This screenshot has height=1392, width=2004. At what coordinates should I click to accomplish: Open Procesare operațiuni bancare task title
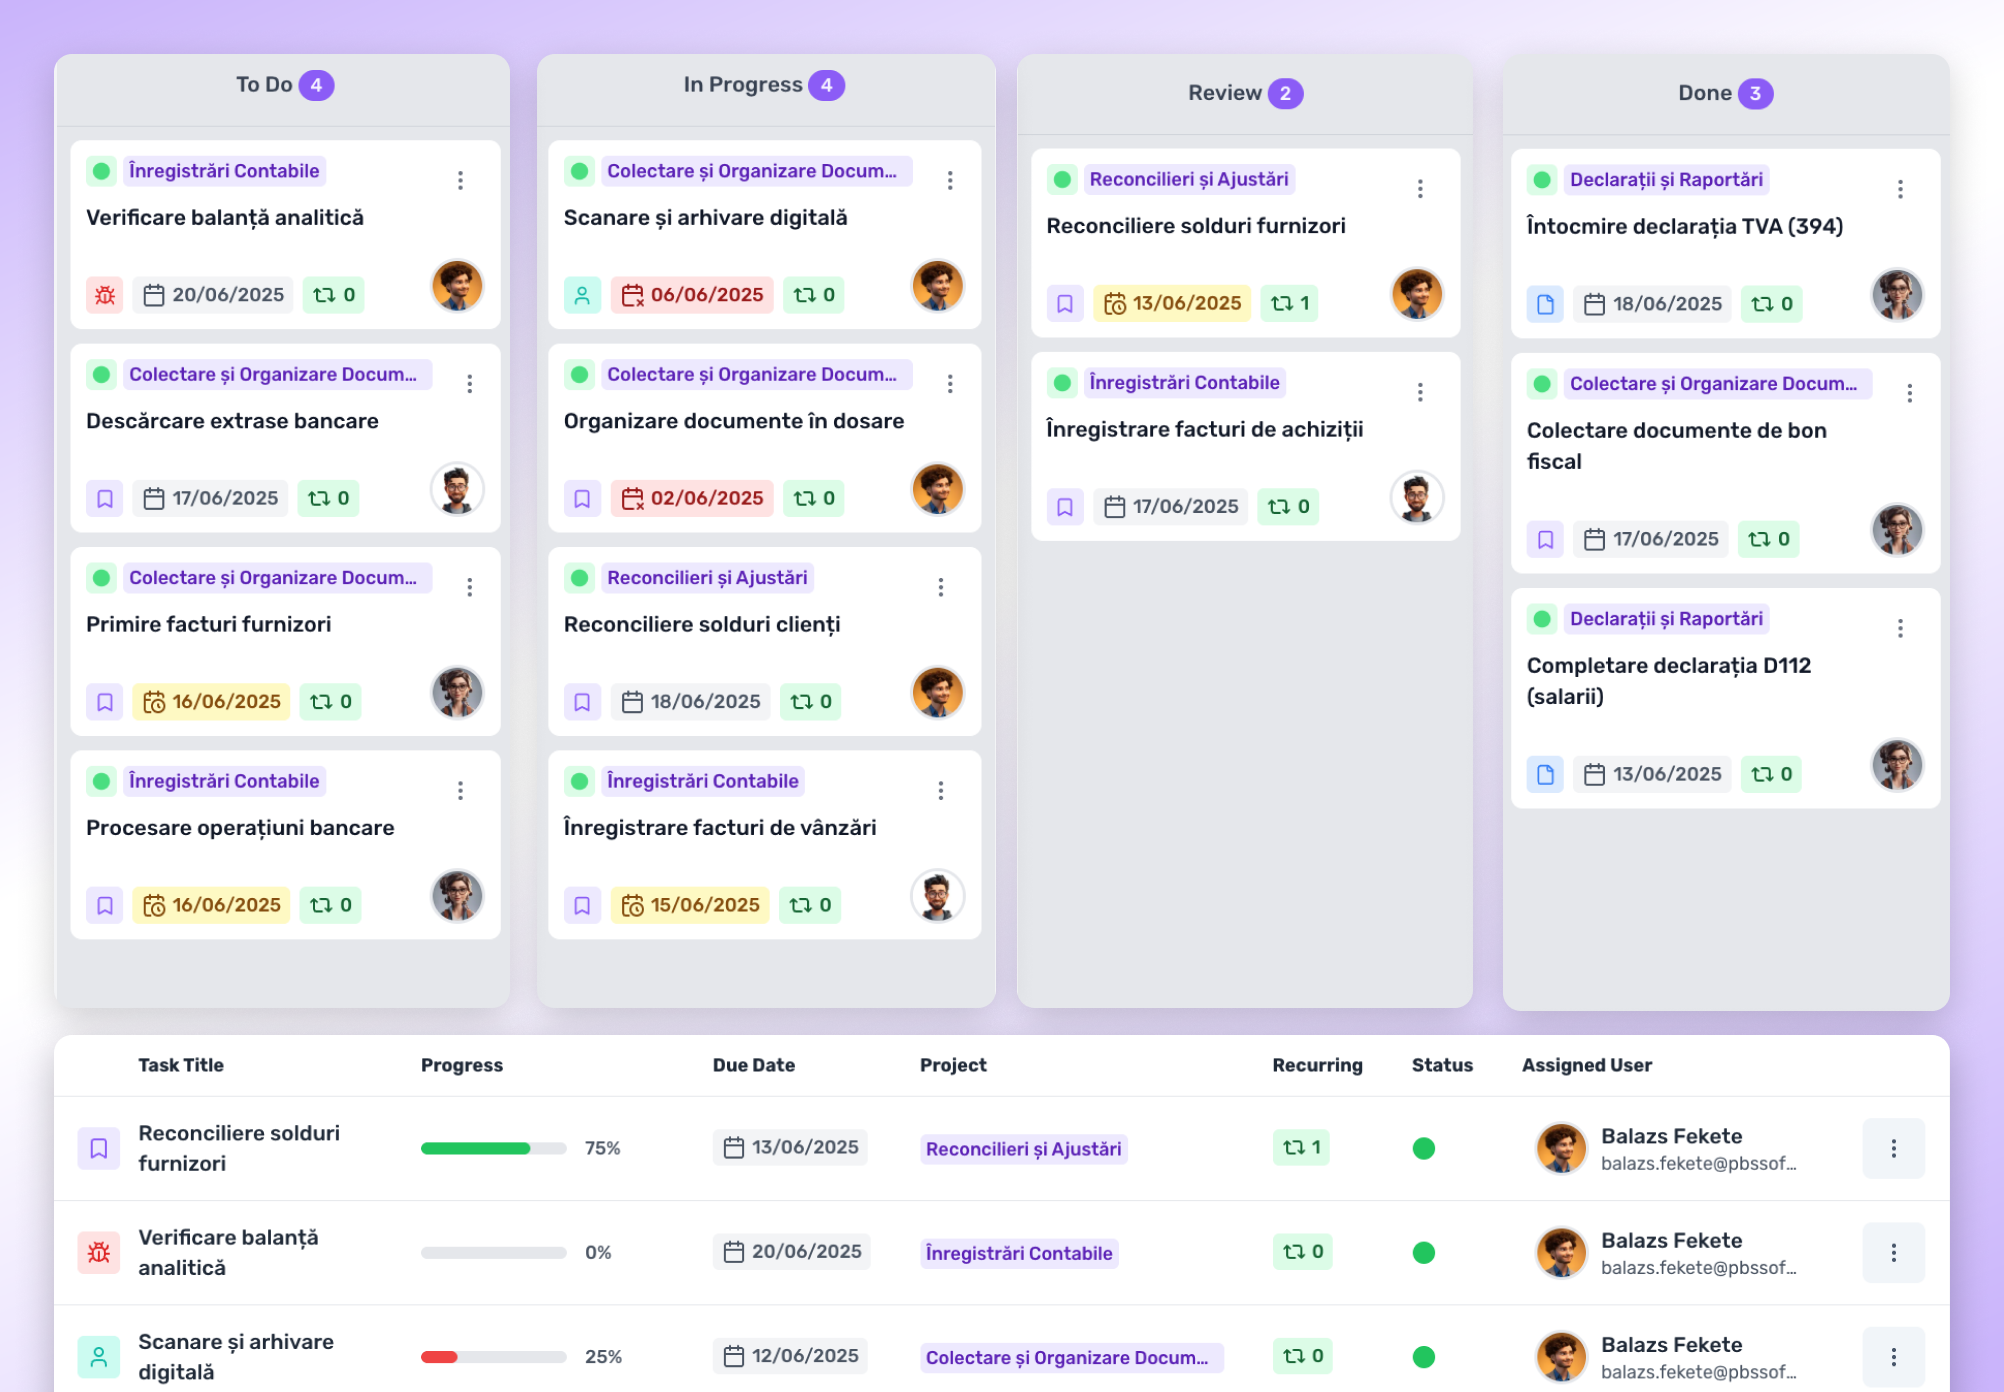coord(240,828)
